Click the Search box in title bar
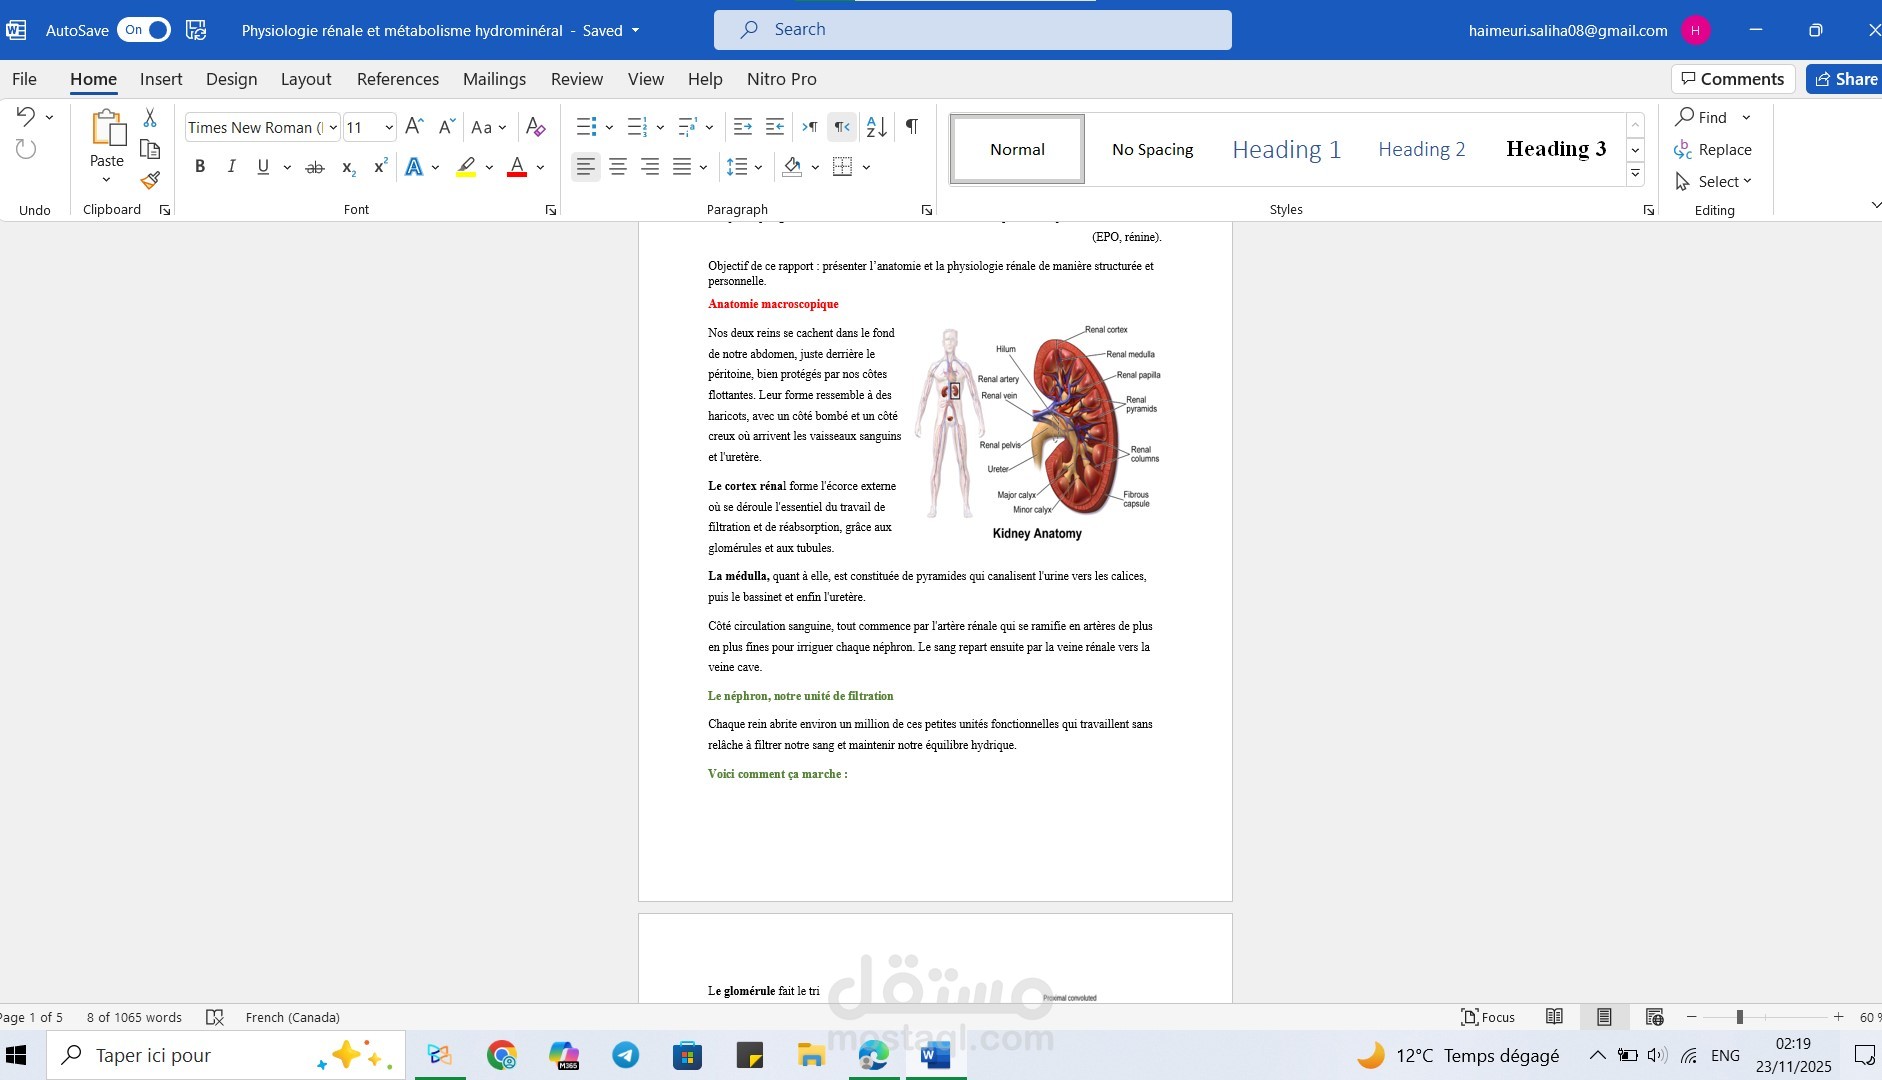This screenshot has height=1080, width=1882. click(x=972, y=30)
